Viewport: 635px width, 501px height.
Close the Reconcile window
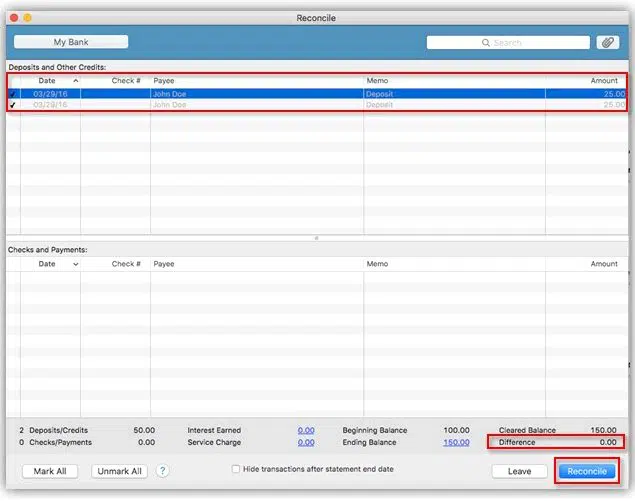point(14,17)
